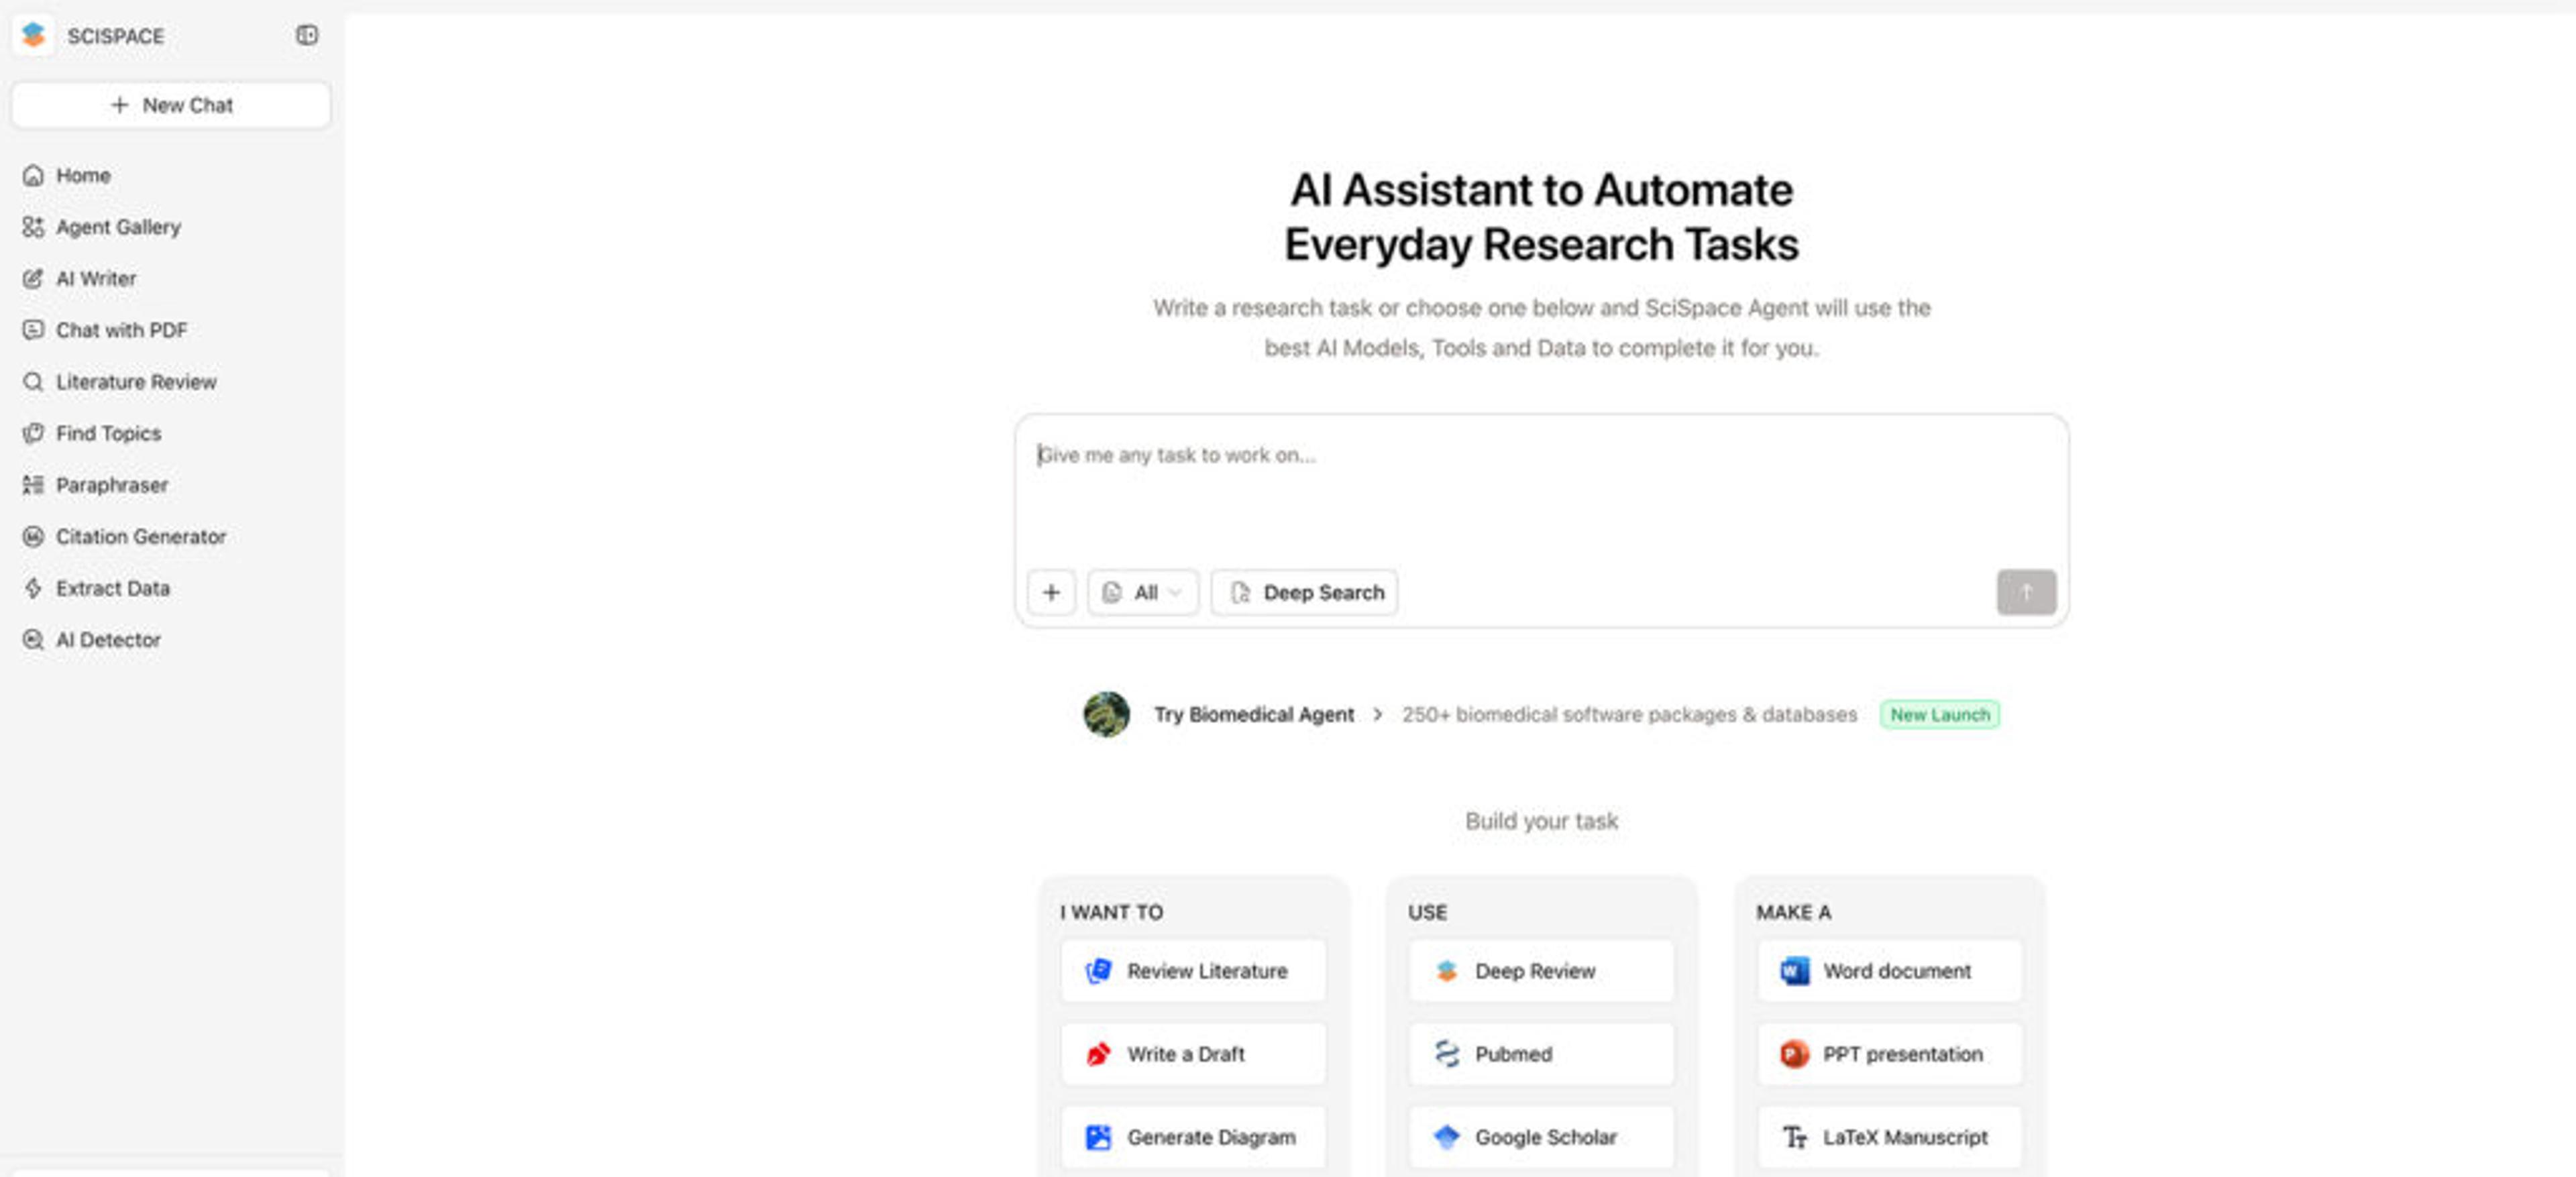
Task: Click the Biomedical Agent avatar
Action: click(1106, 714)
